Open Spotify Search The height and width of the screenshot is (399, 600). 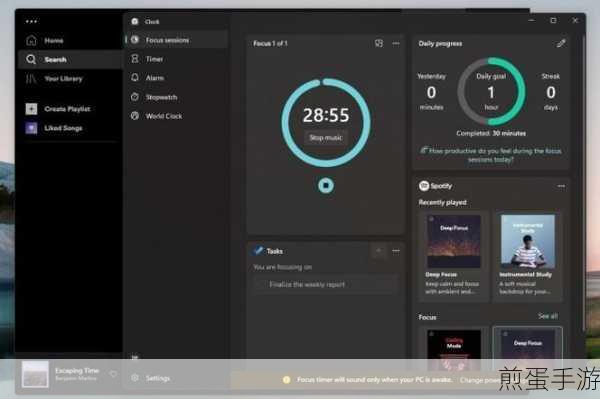pos(70,59)
